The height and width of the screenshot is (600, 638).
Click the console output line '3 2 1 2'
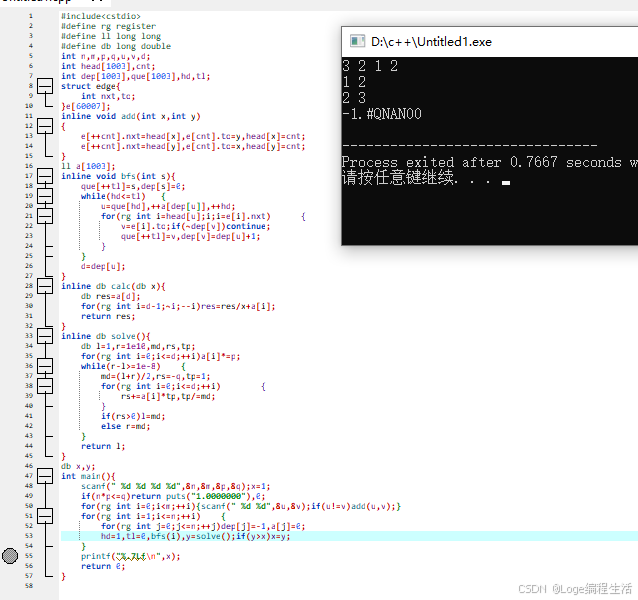[370, 66]
